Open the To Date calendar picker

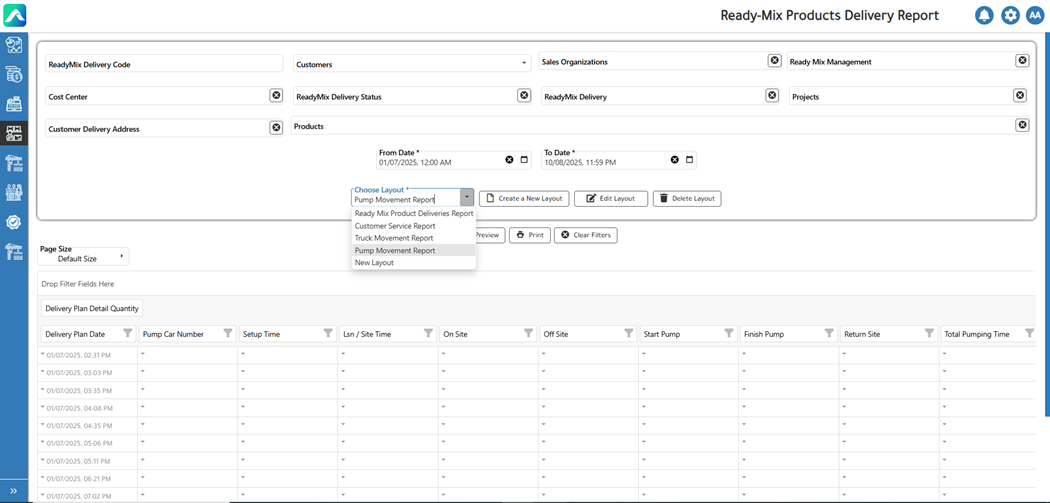coord(689,160)
